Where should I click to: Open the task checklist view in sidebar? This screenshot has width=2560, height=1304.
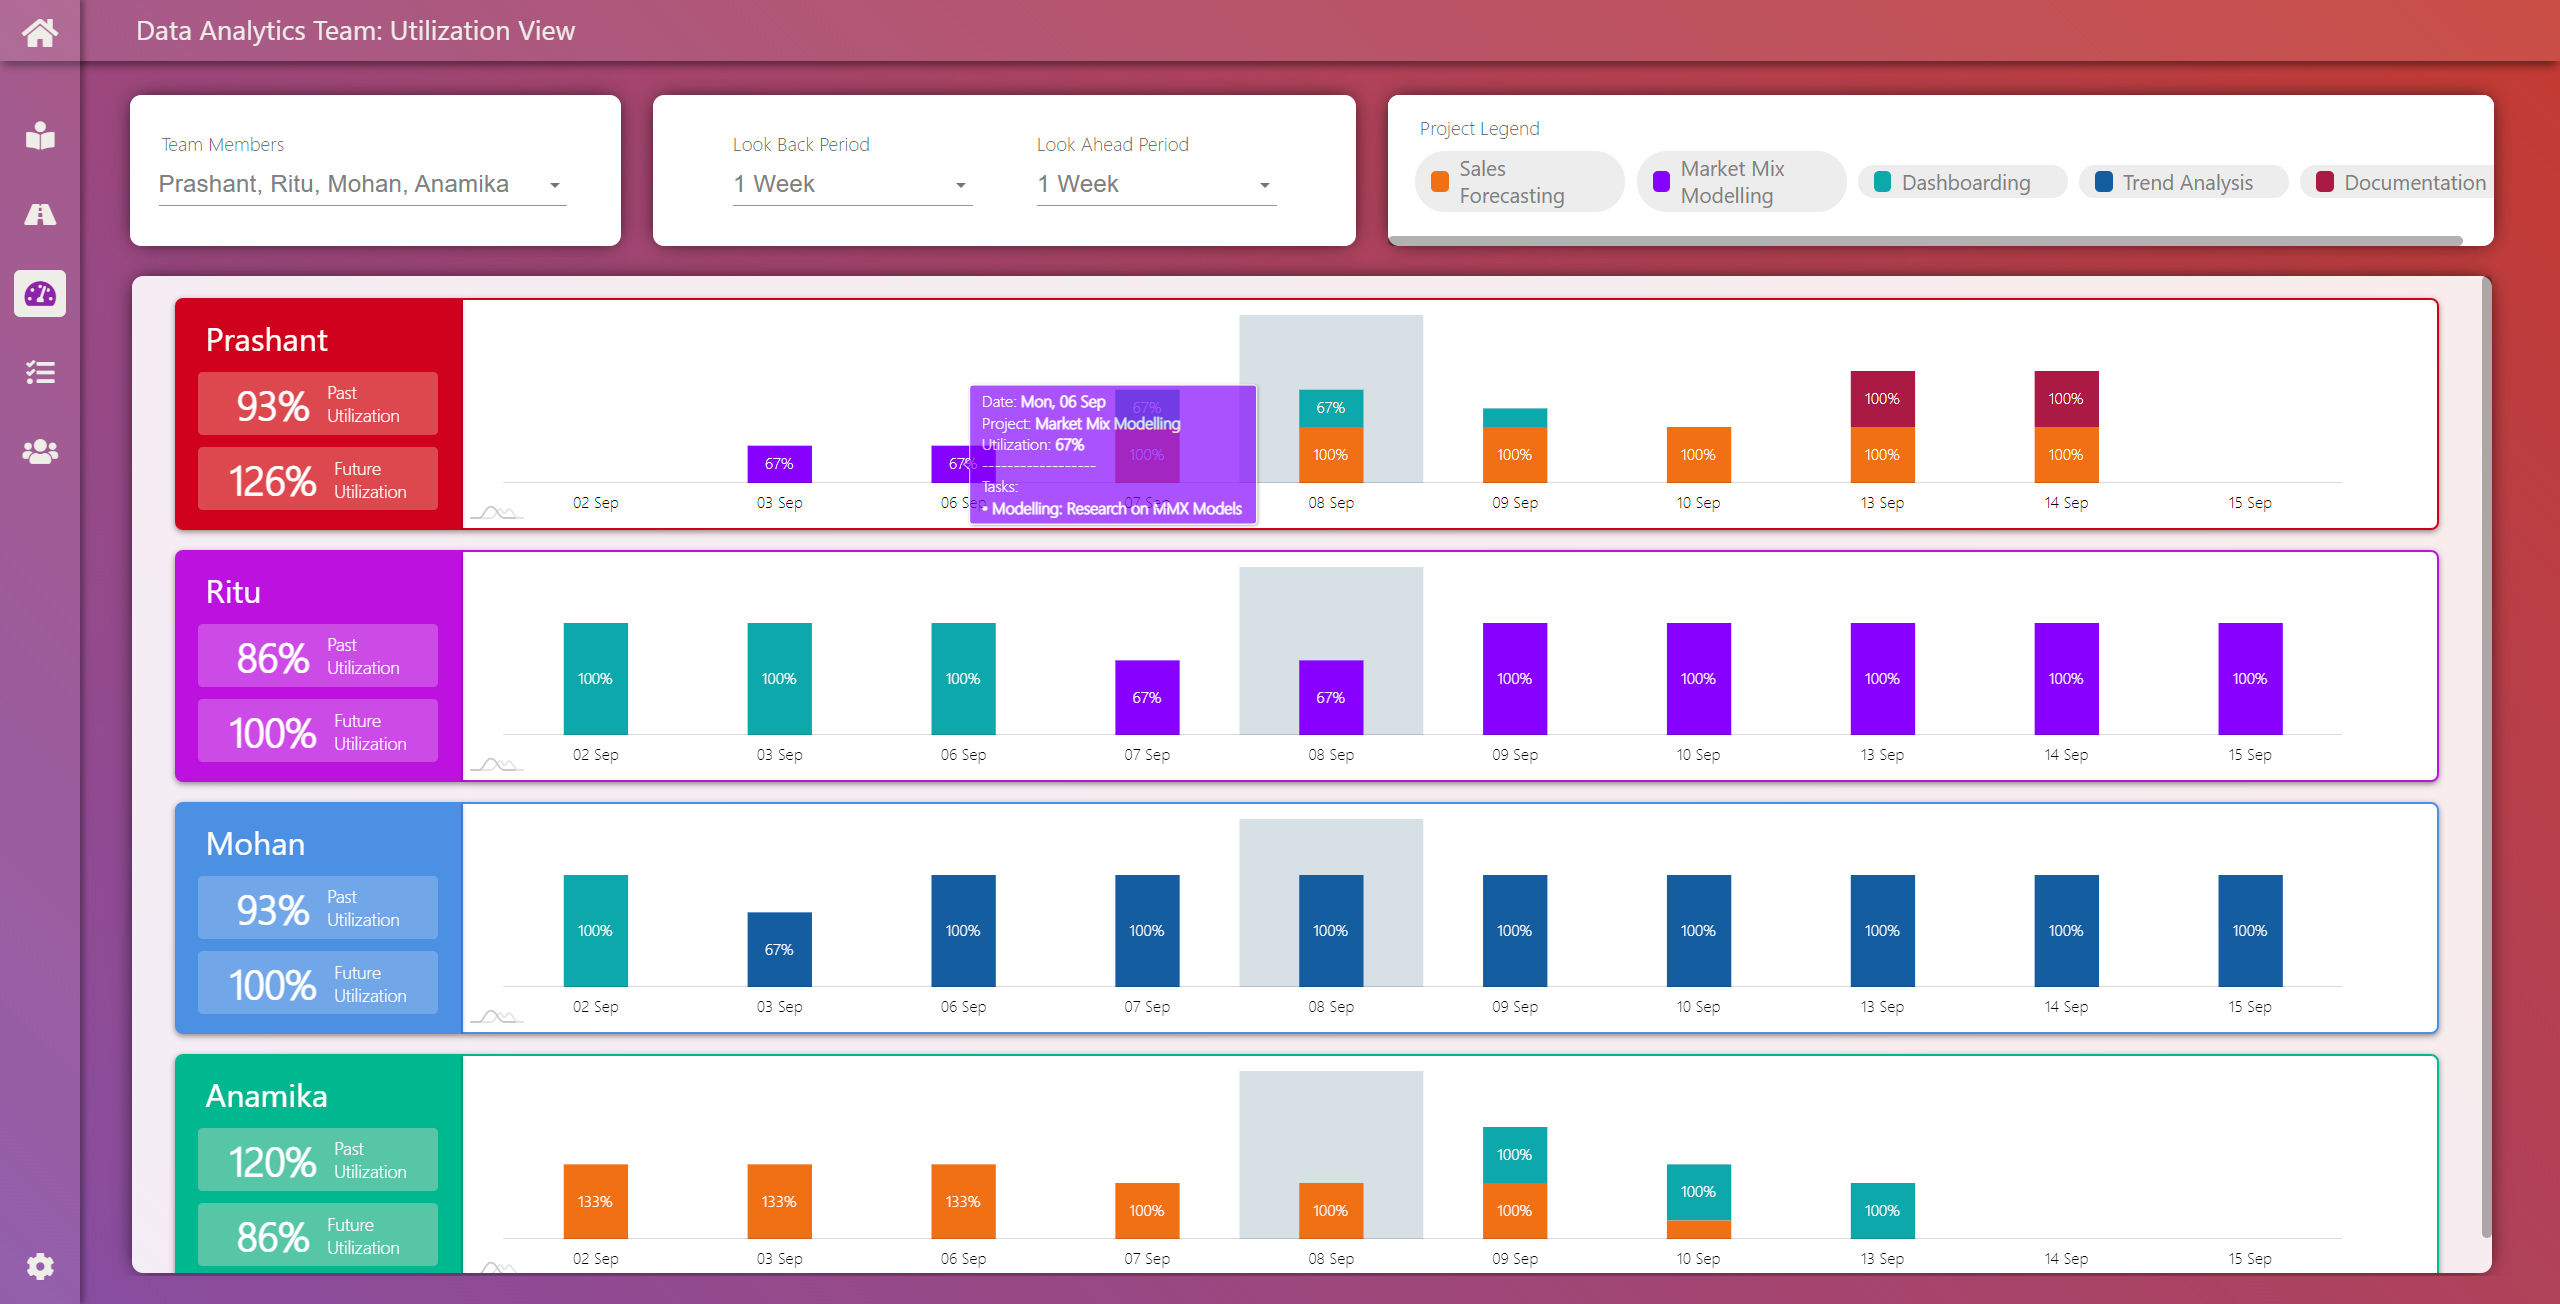point(39,372)
